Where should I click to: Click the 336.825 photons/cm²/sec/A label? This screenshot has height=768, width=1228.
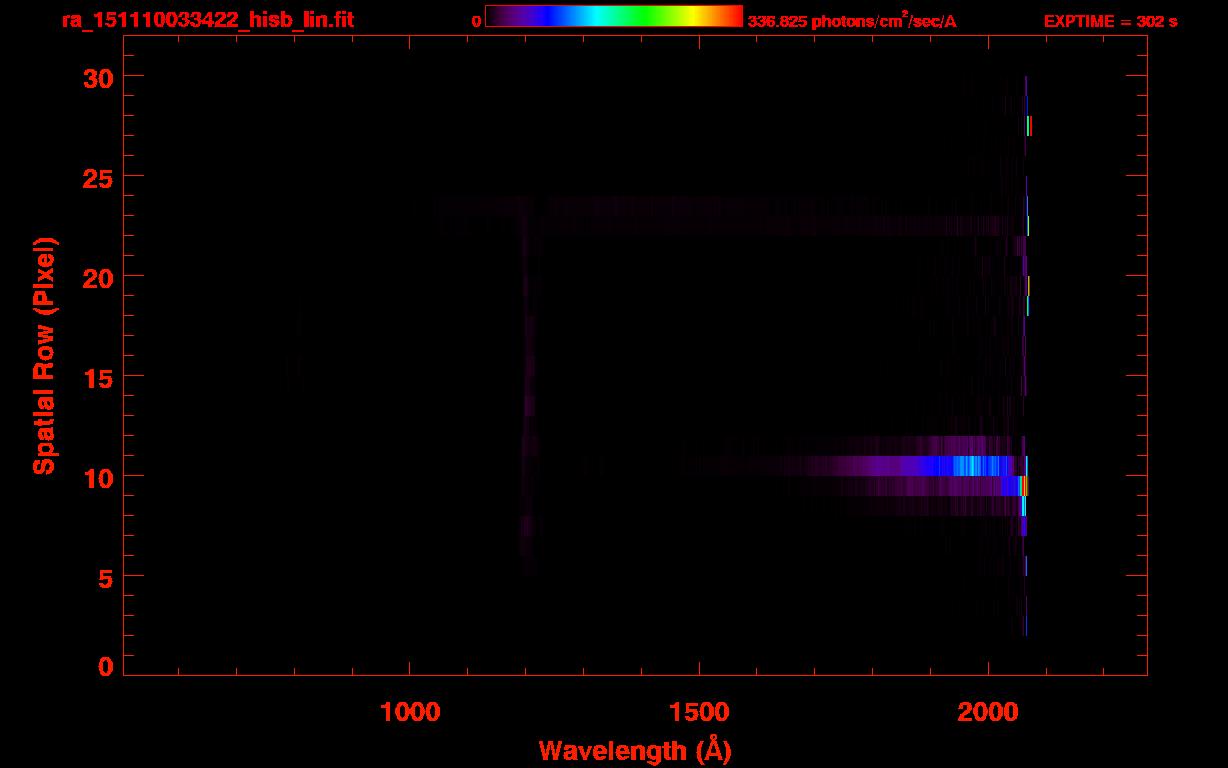pyautogui.click(x=852, y=21)
